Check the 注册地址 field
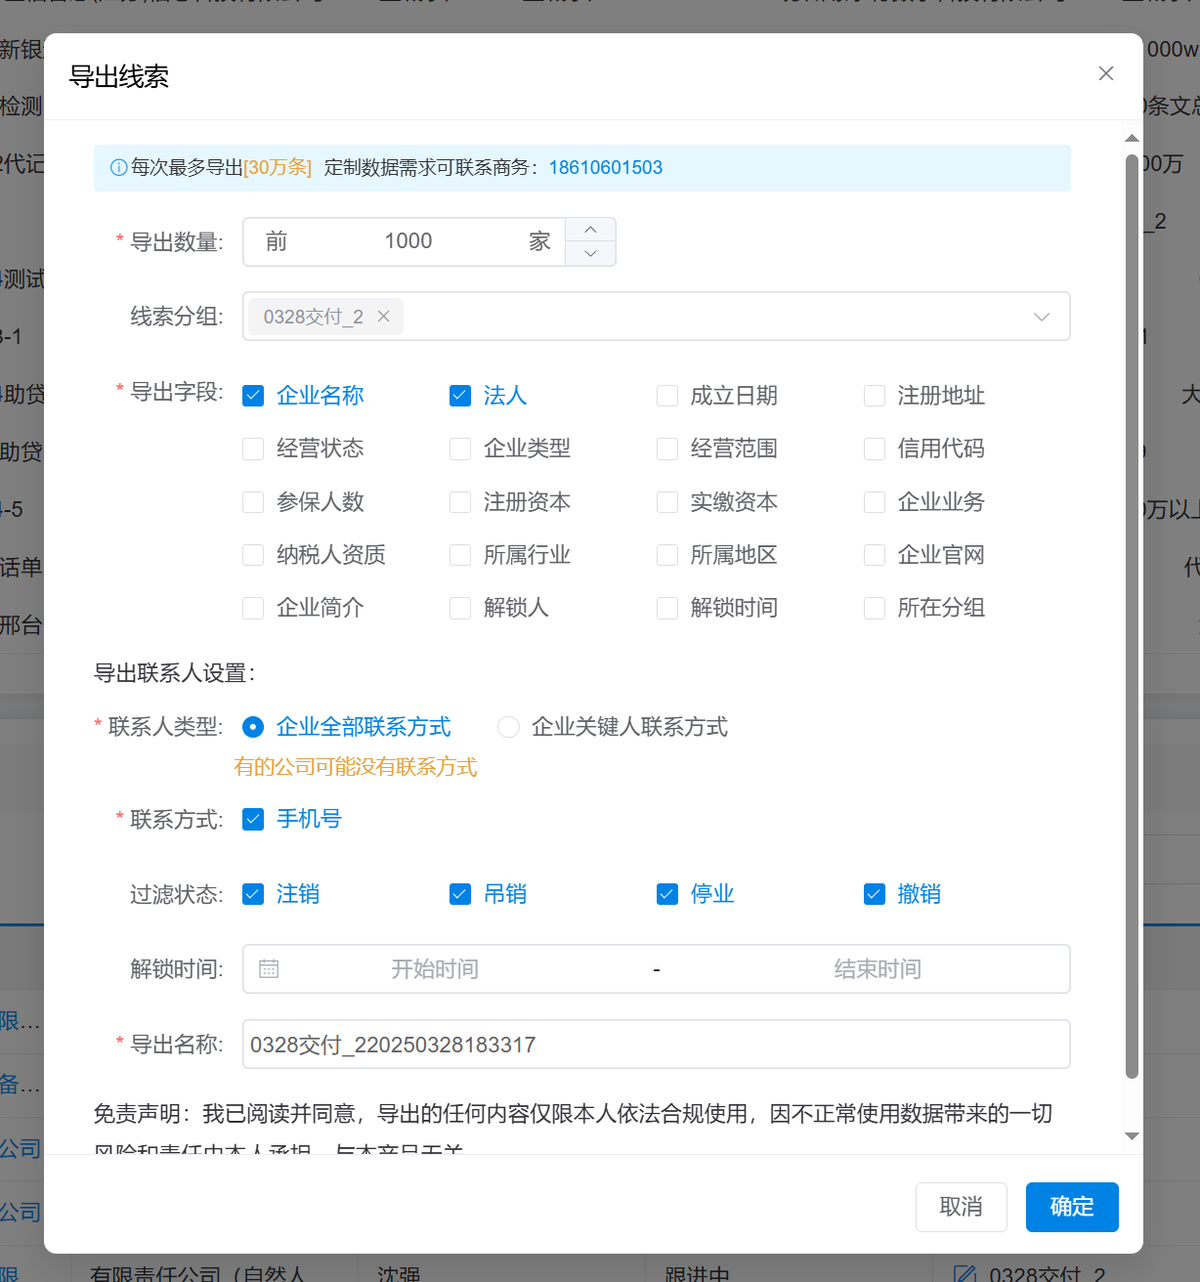Viewport: 1200px width, 1282px height. click(x=874, y=396)
